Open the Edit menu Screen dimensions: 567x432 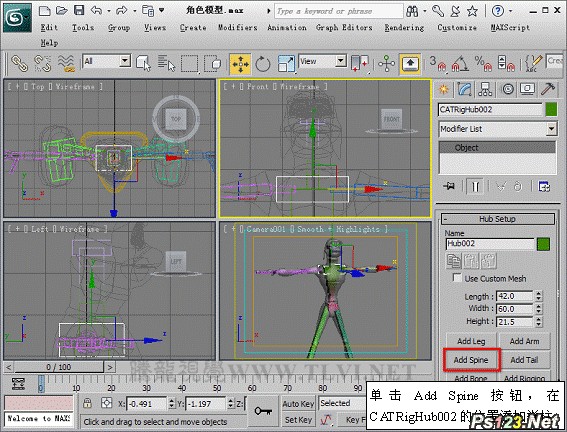pyautogui.click(x=49, y=27)
